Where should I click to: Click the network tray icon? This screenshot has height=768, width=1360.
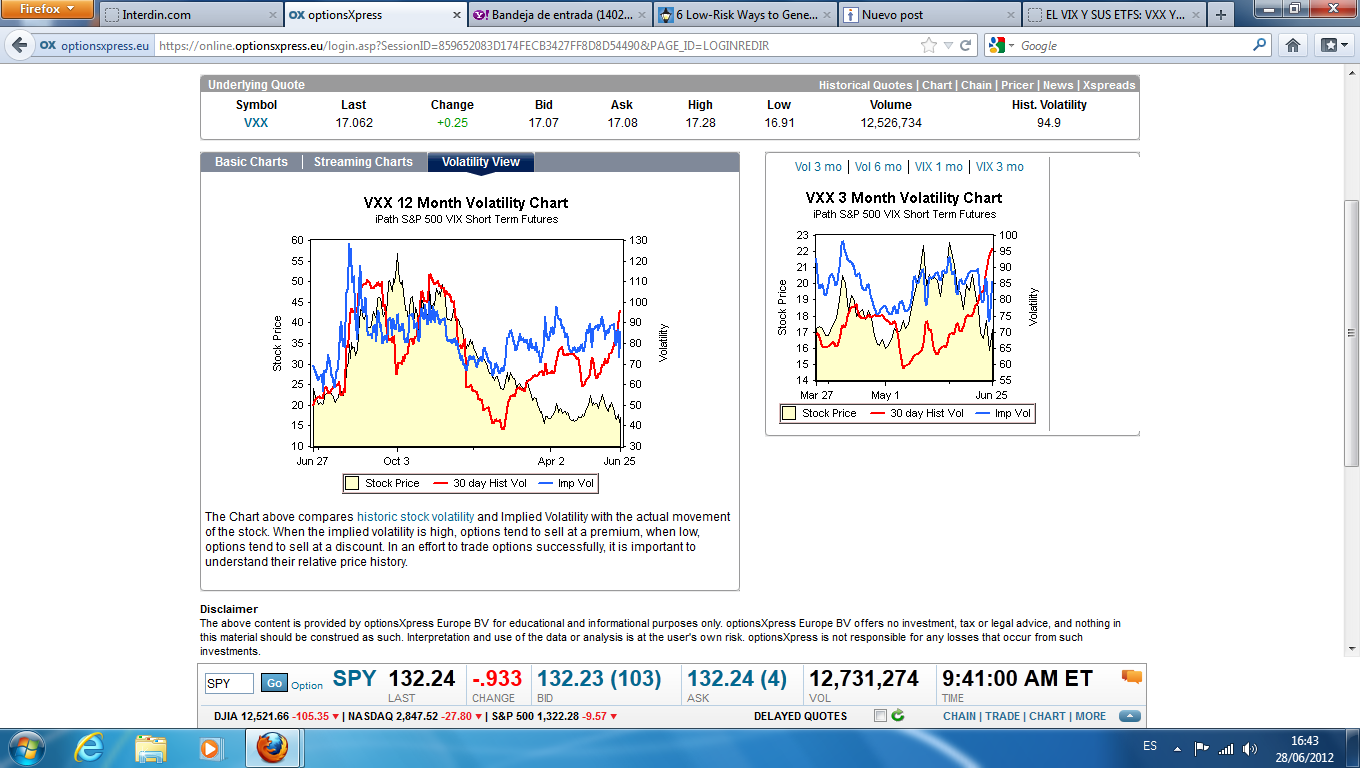click(1226, 748)
